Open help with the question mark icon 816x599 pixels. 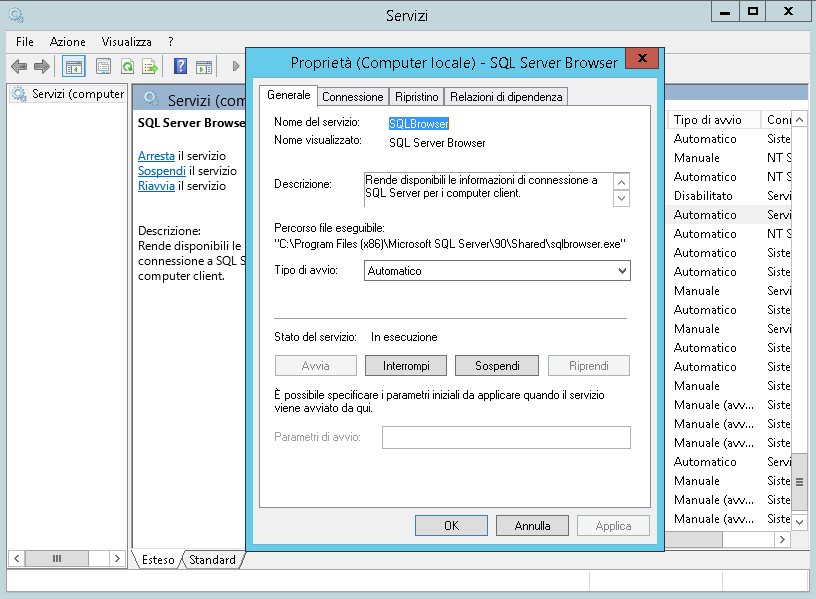coord(180,66)
